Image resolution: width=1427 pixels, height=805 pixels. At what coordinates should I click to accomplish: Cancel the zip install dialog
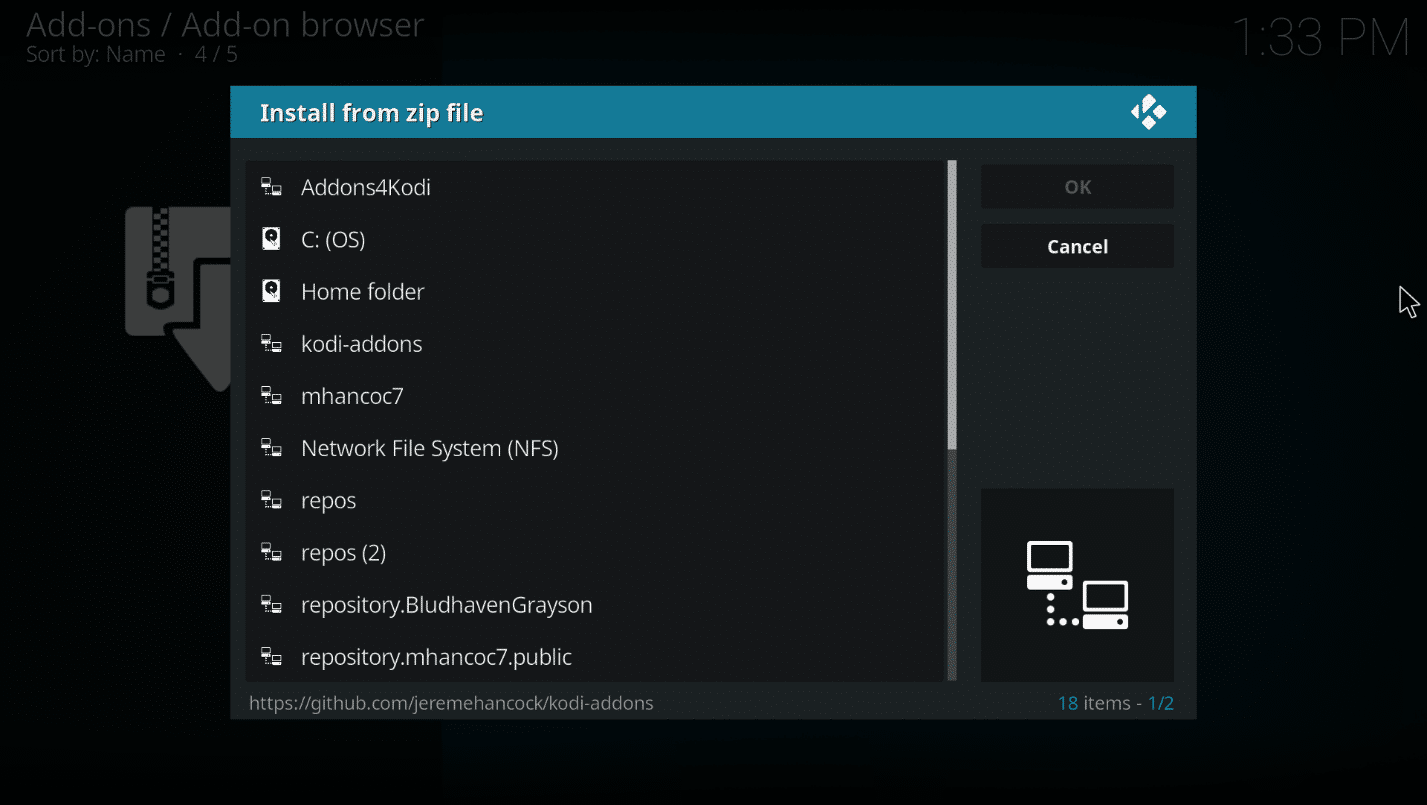[x=1077, y=246]
